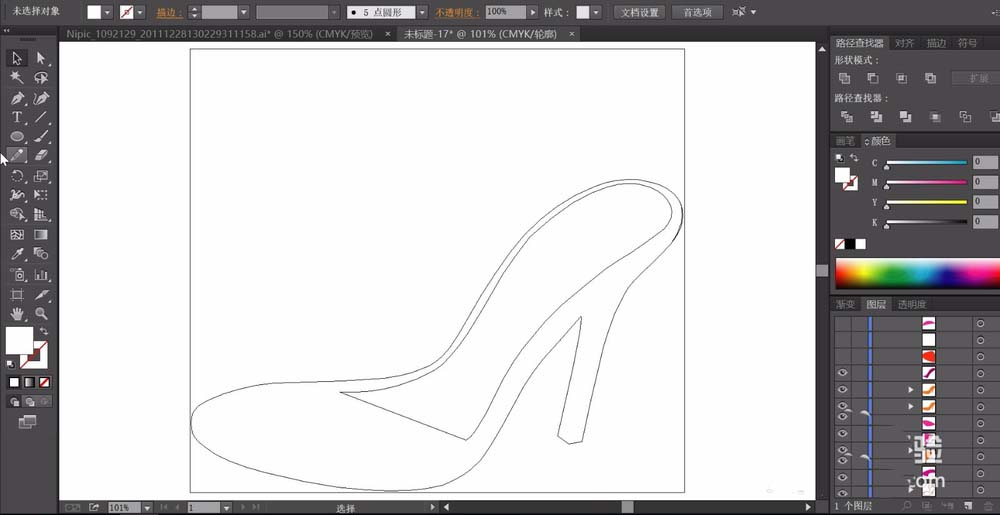
Task: Swap fill and stroke in the toolbox
Action: click(x=44, y=331)
